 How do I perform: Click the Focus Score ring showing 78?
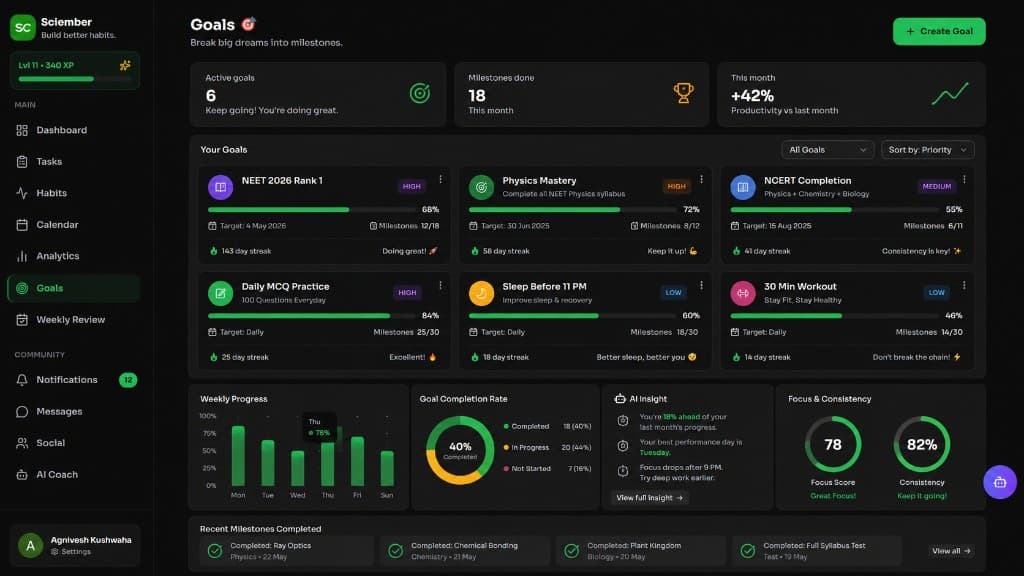click(833, 444)
